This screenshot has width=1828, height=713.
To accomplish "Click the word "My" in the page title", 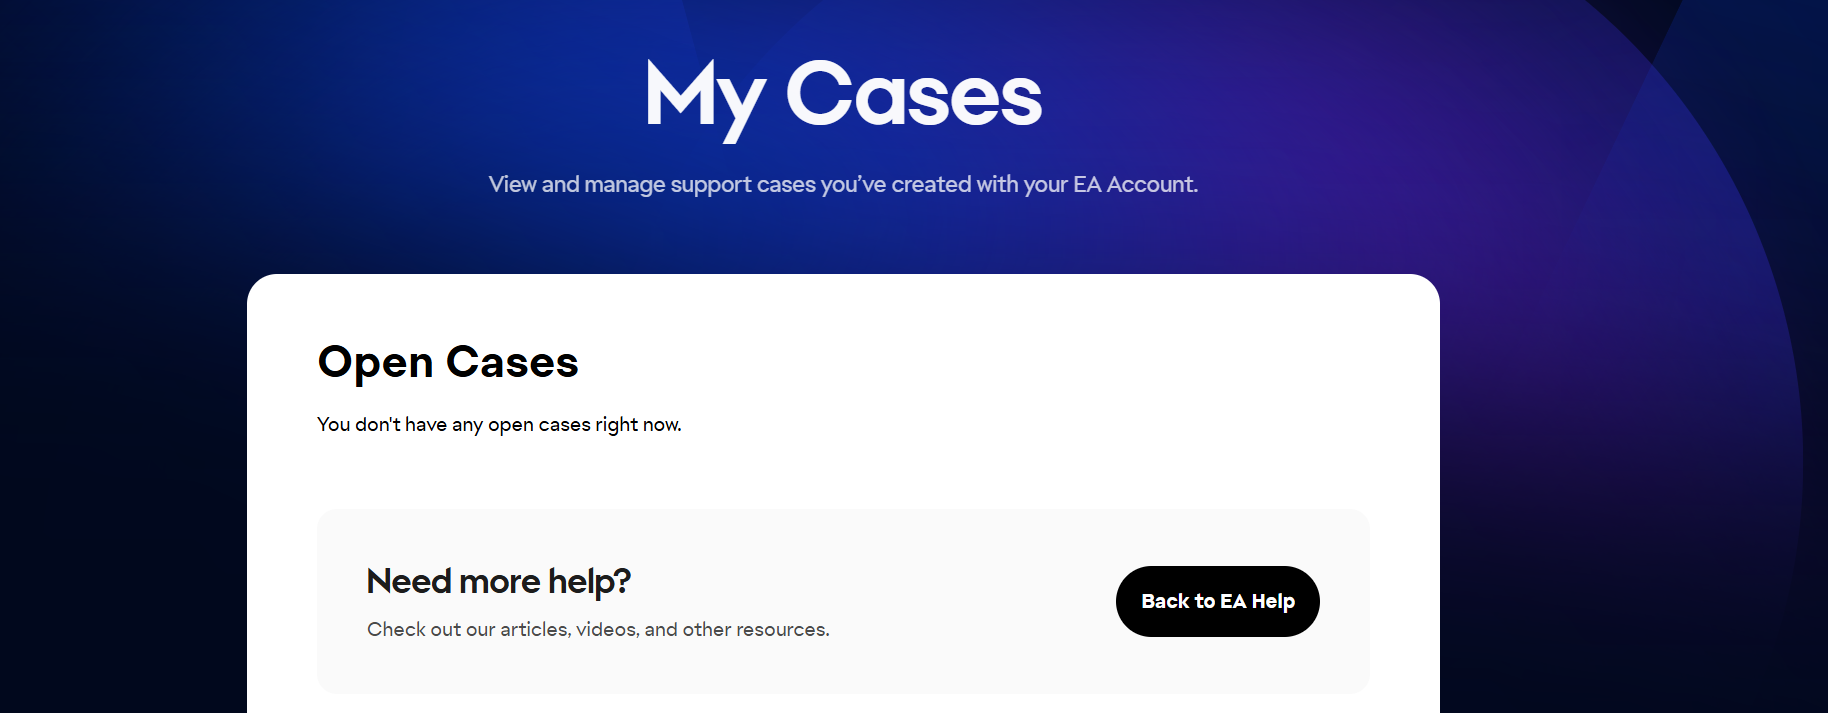I will [703, 97].
